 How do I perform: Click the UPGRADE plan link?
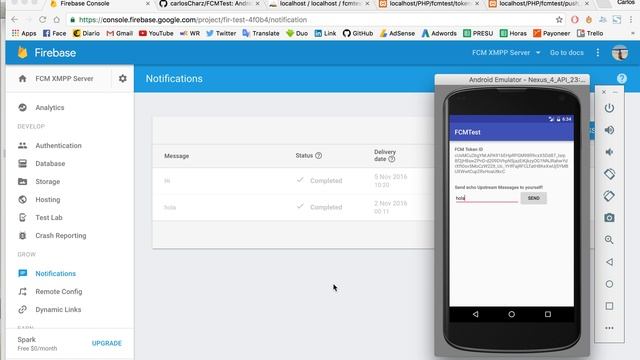point(107,343)
